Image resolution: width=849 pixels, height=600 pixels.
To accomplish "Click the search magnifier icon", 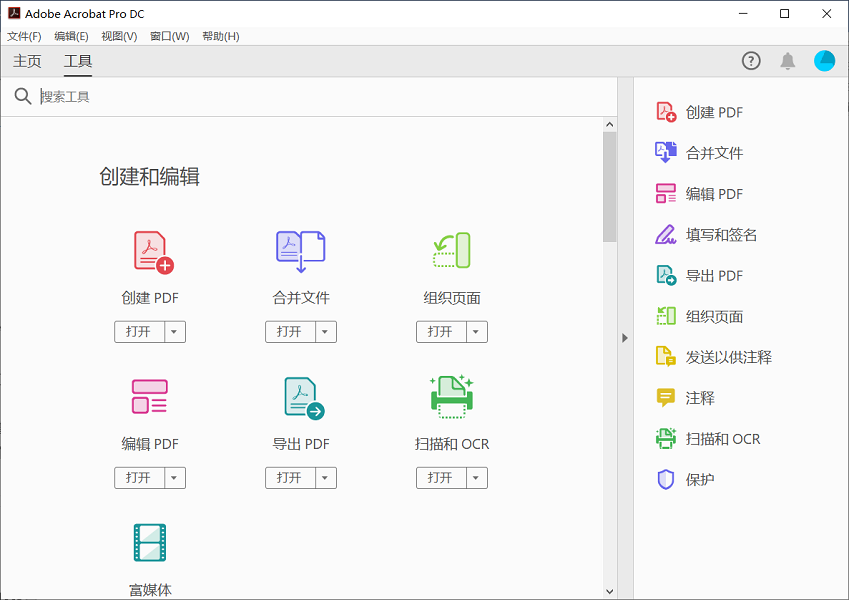I will tap(23, 96).
